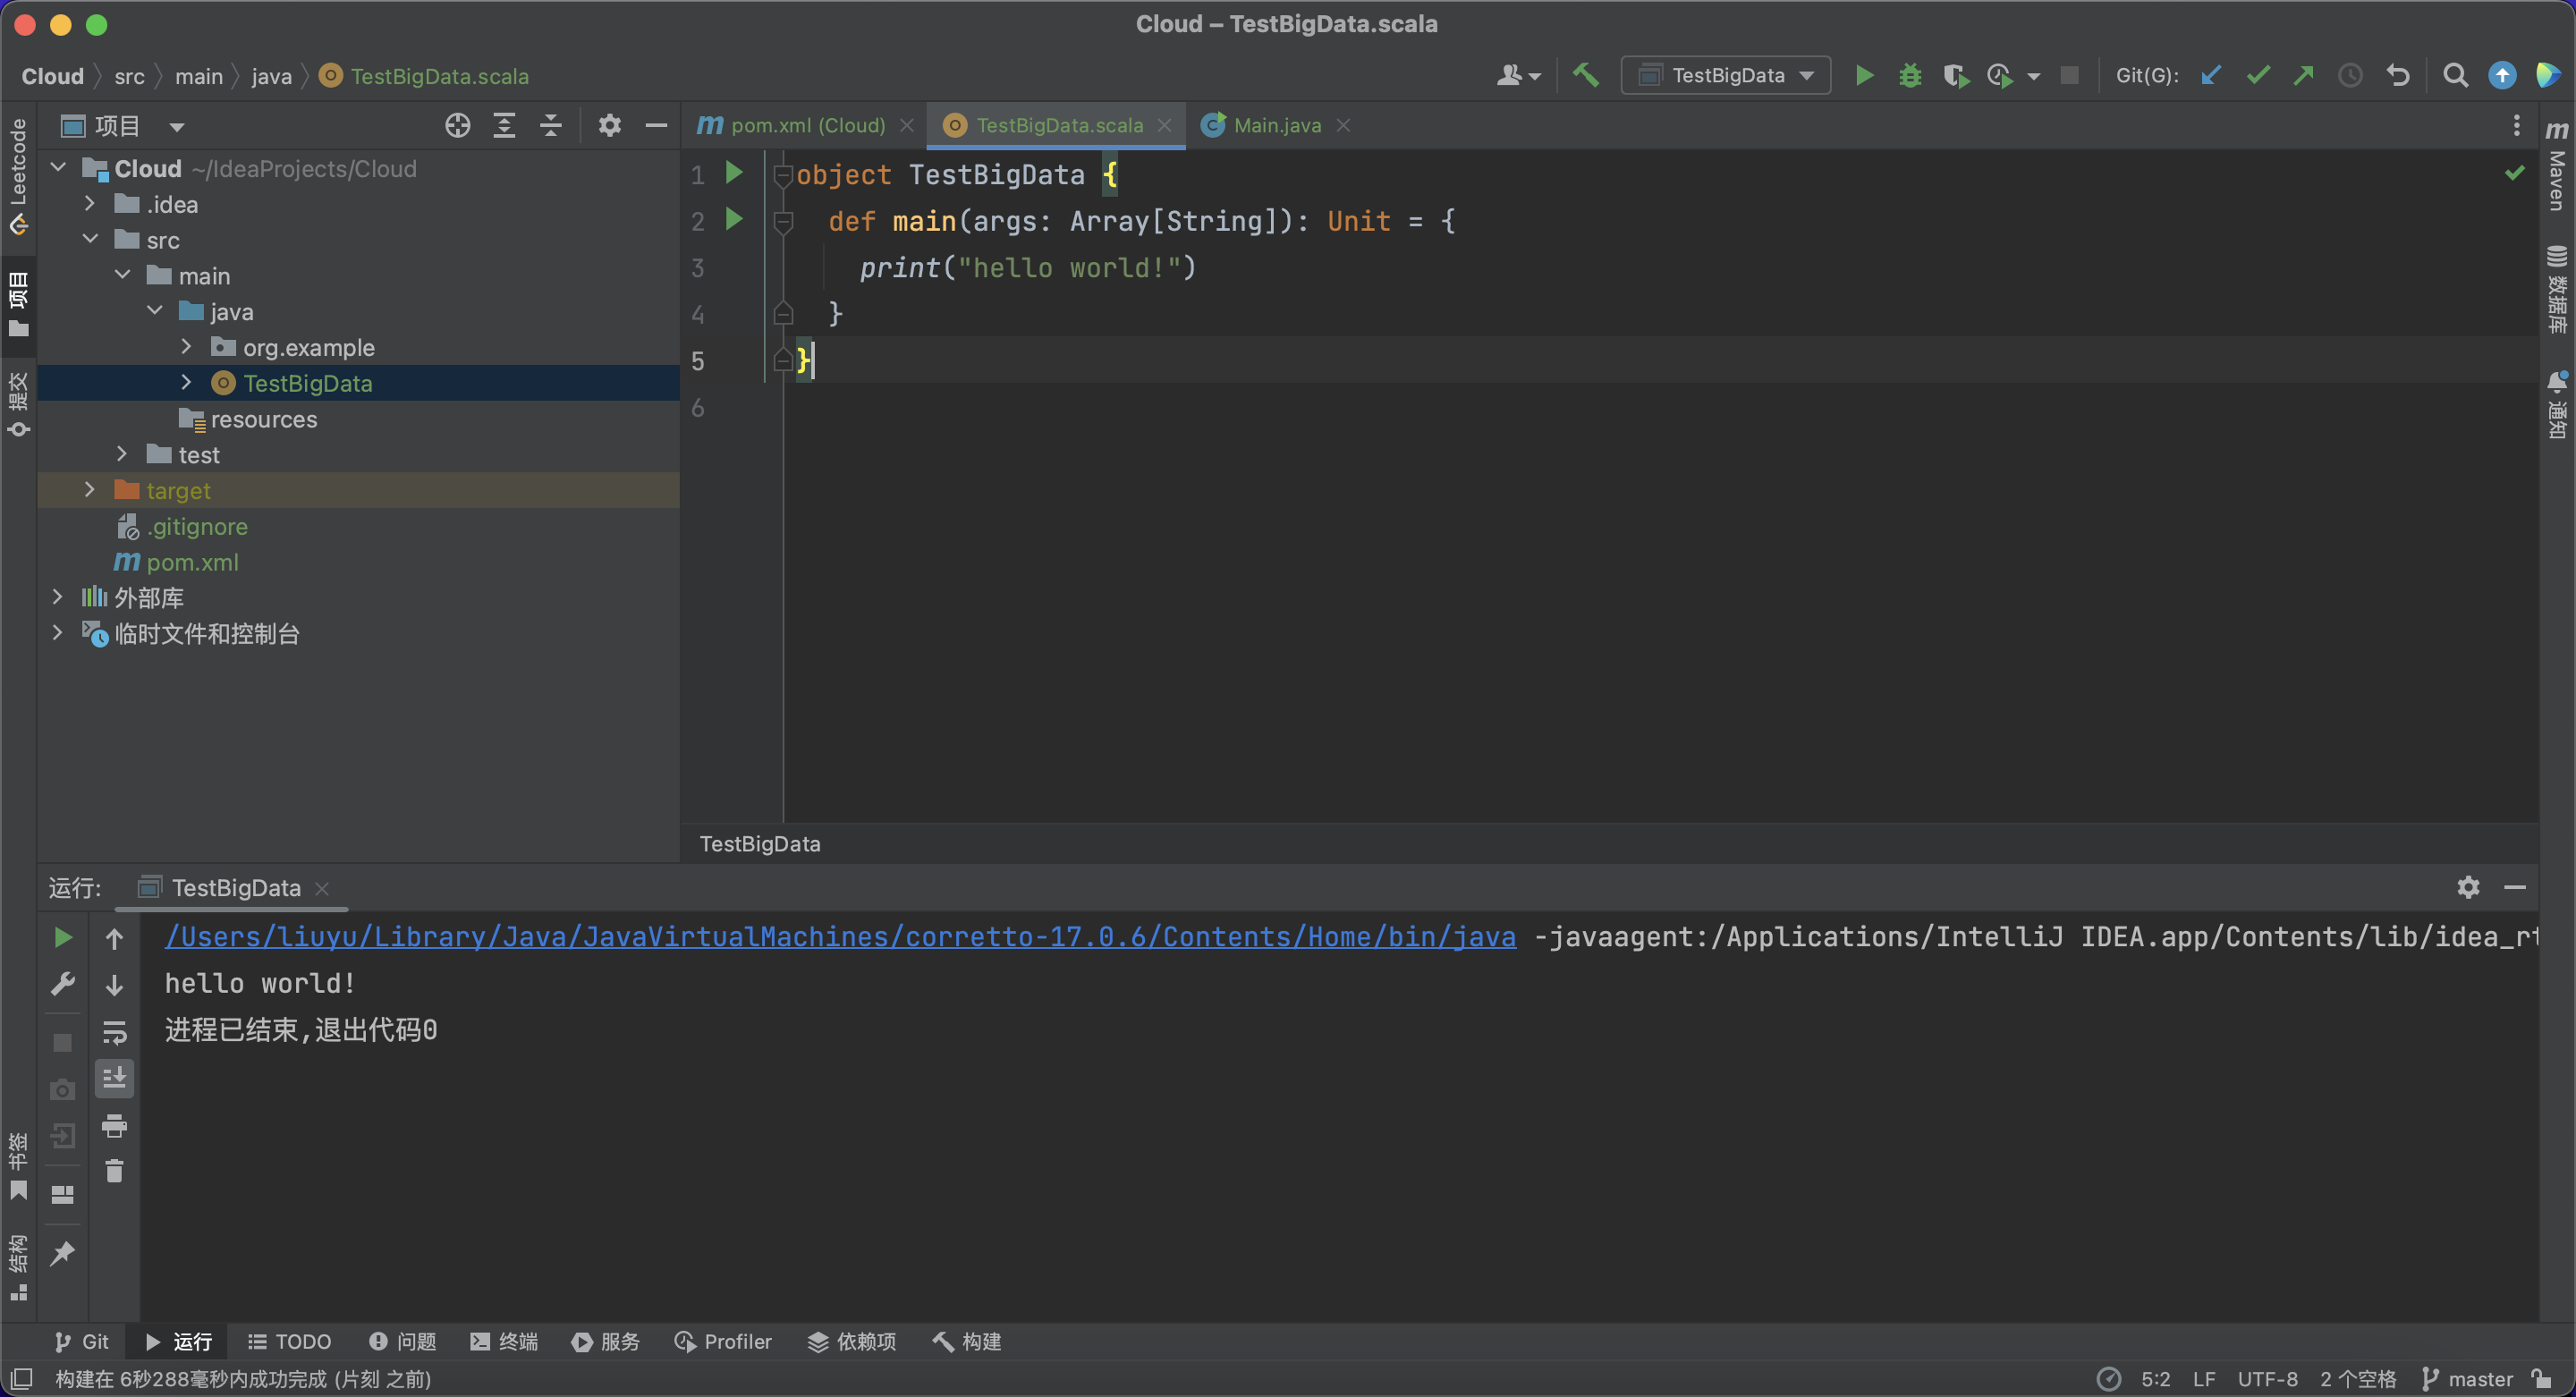This screenshot has width=2576, height=1397.
Task: Toggle scroll to end in console
Action: coord(115,1078)
